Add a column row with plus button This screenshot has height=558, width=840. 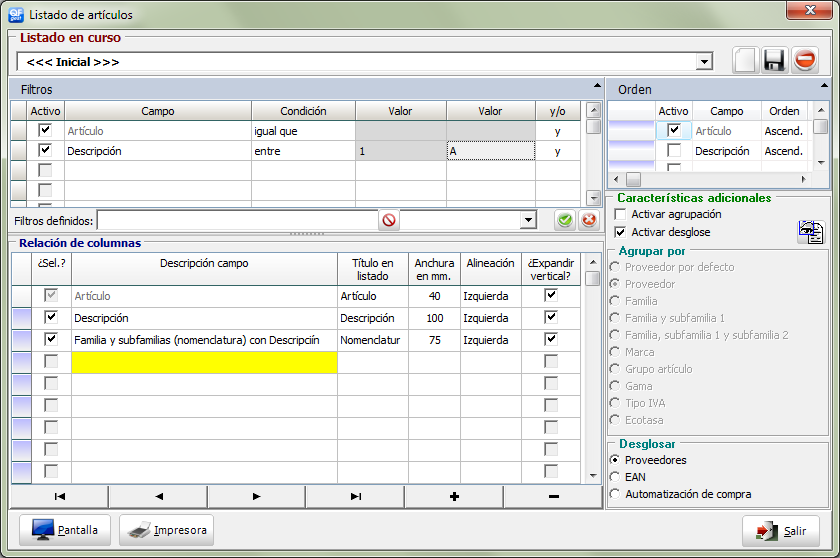click(x=454, y=496)
